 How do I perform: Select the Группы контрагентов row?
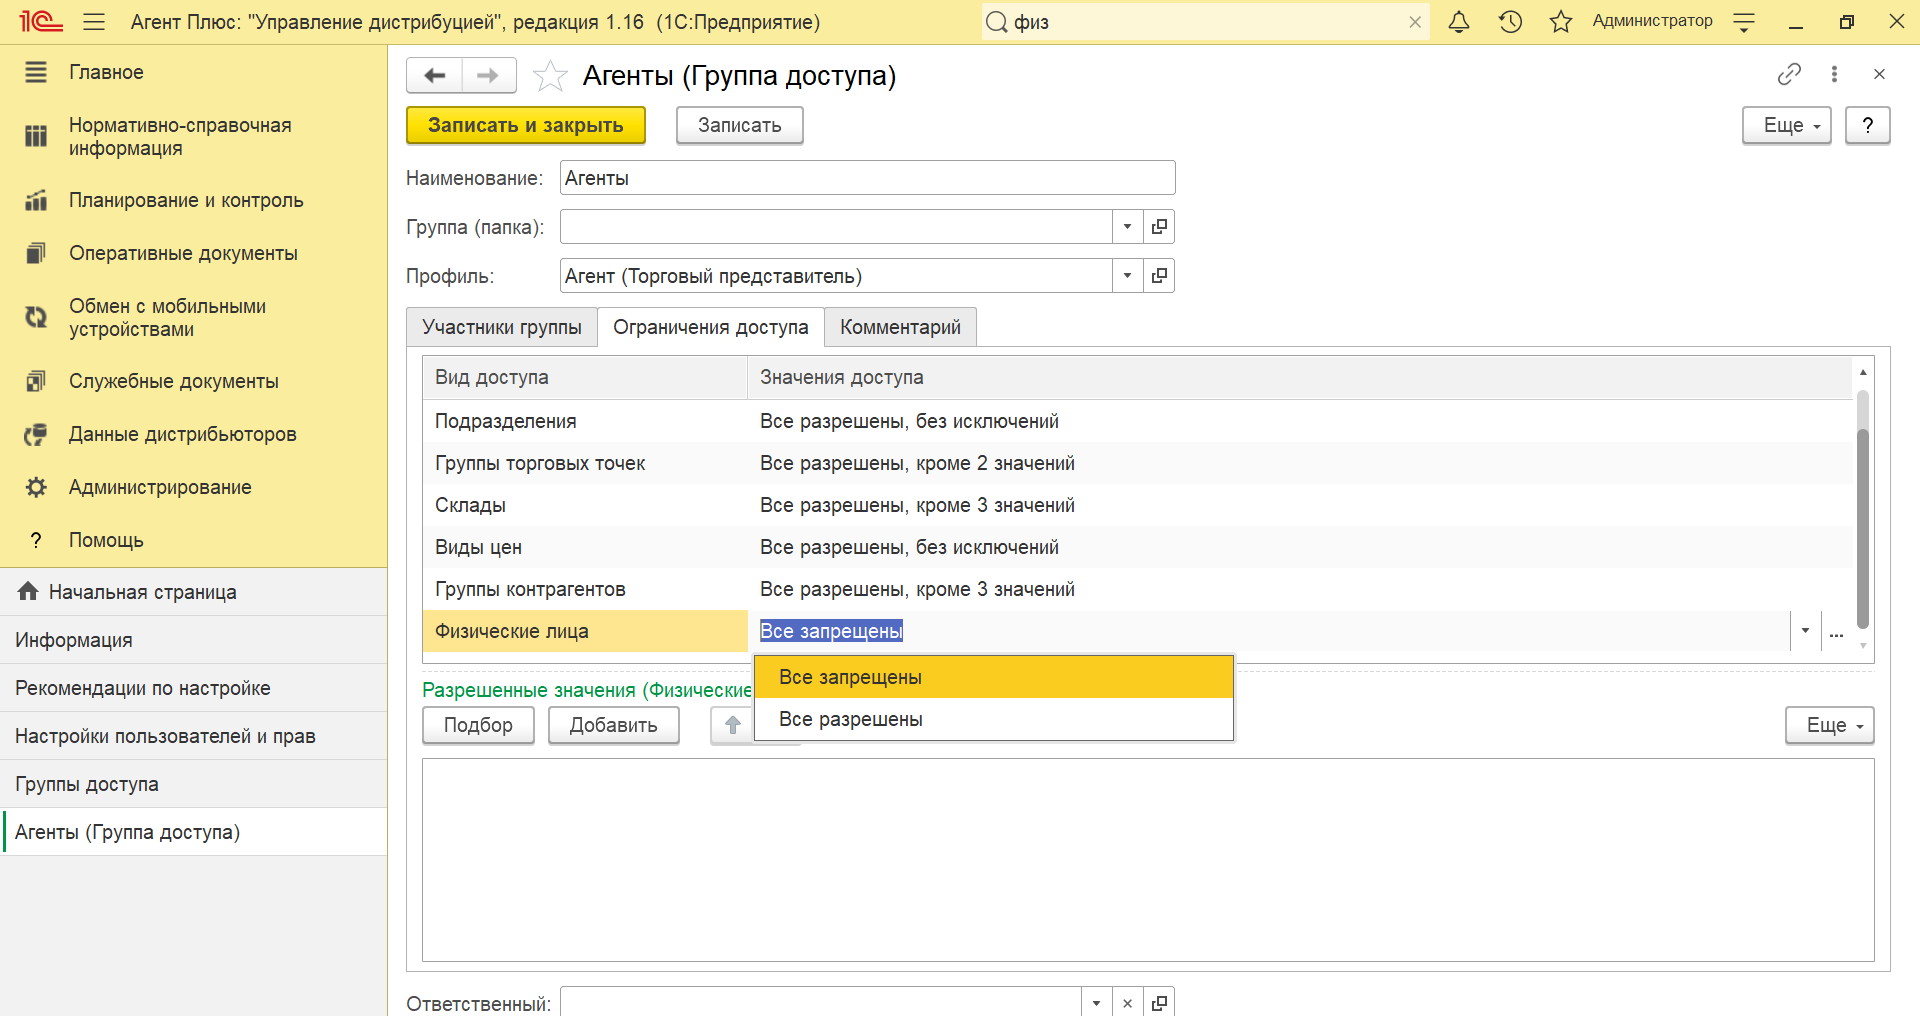point(1137,589)
